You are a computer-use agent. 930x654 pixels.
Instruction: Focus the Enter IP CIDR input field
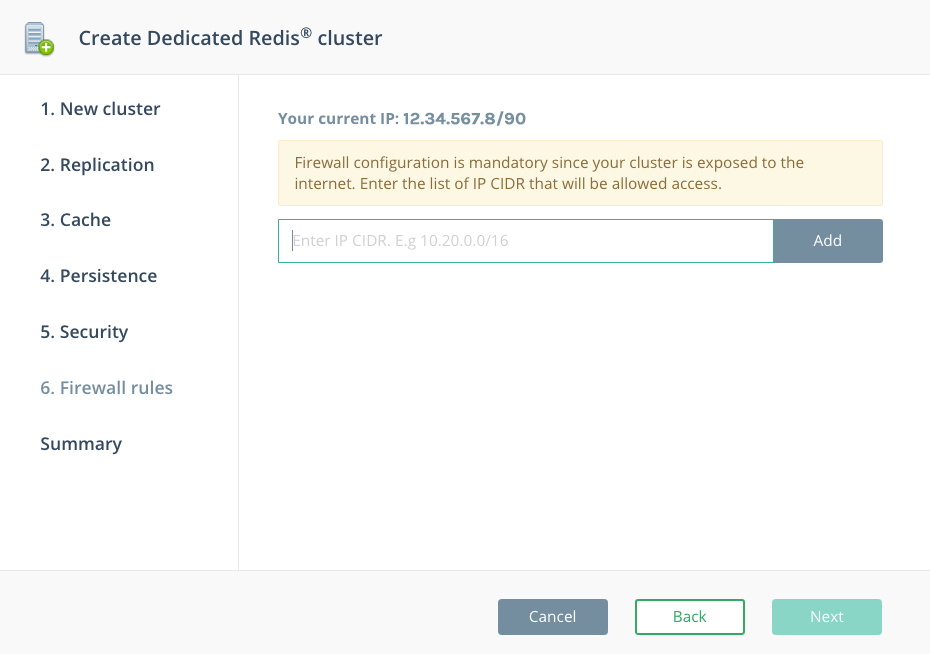tap(525, 241)
